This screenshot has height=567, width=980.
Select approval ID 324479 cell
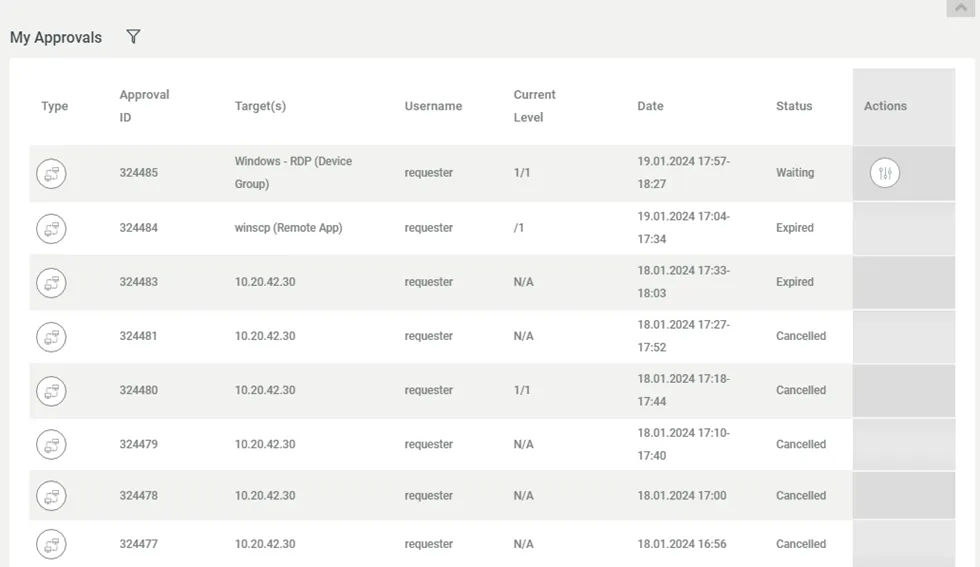(x=139, y=444)
